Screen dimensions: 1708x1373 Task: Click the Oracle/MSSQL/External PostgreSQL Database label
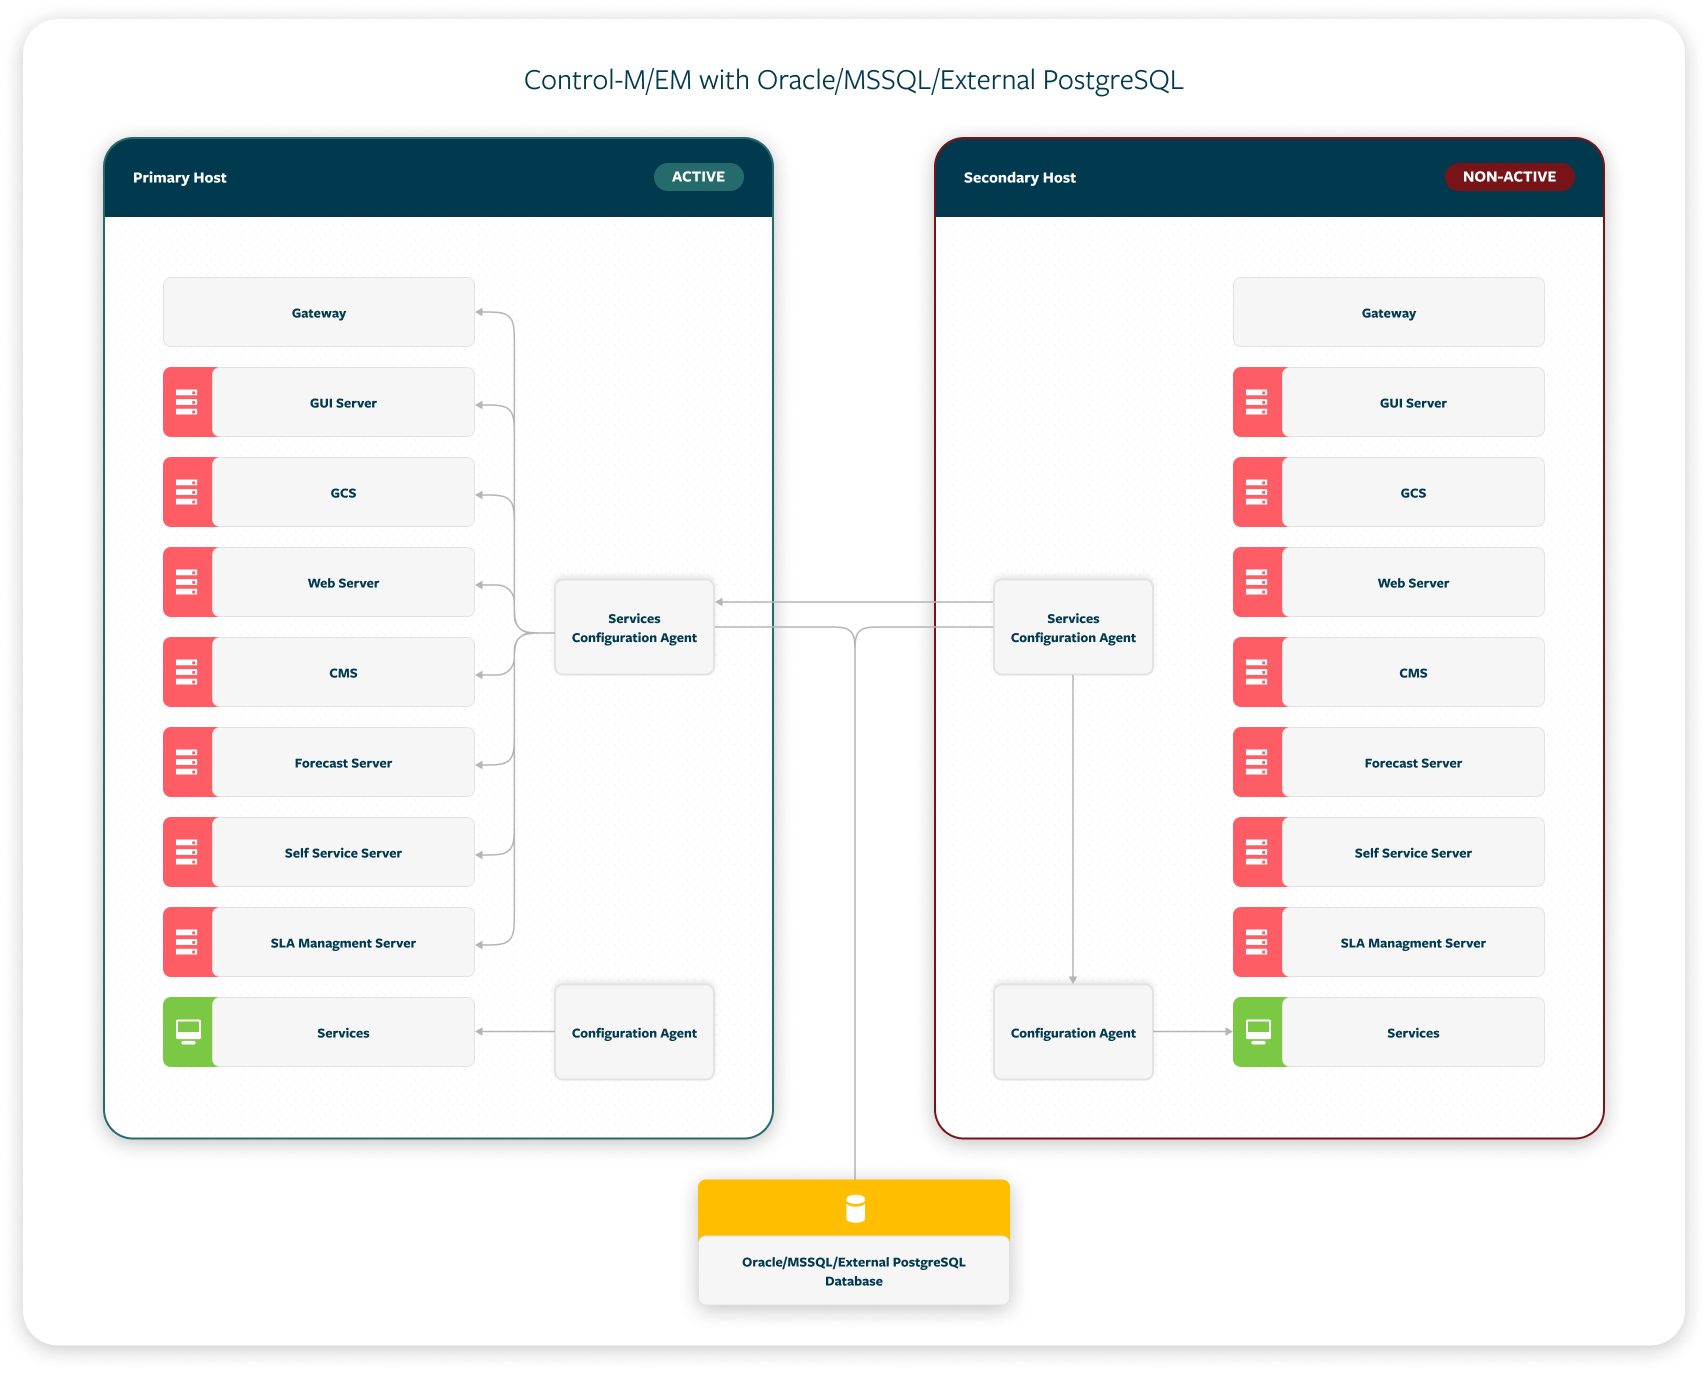click(853, 1271)
